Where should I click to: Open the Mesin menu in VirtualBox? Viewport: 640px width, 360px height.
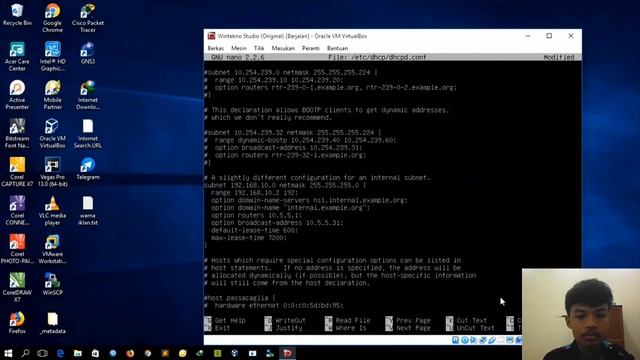click(x=239, y=48)
